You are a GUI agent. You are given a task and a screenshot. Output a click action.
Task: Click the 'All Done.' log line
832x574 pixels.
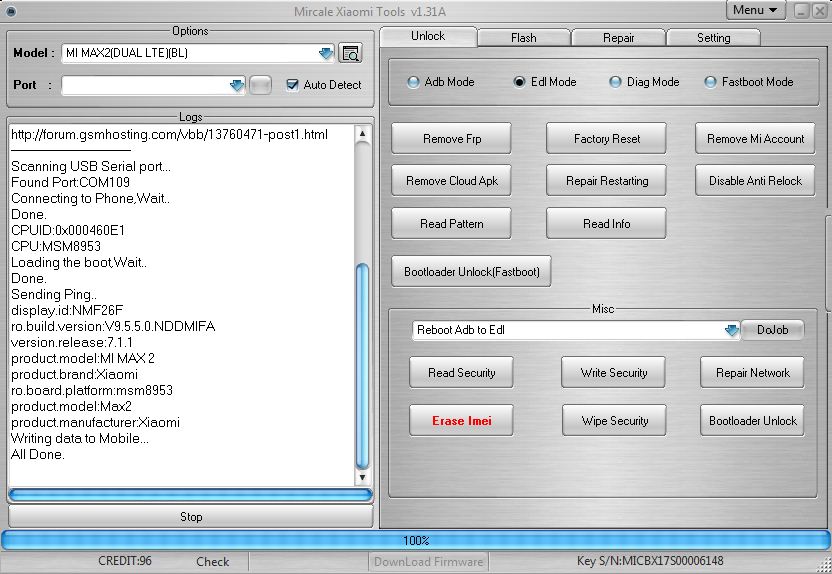point(38,454)
